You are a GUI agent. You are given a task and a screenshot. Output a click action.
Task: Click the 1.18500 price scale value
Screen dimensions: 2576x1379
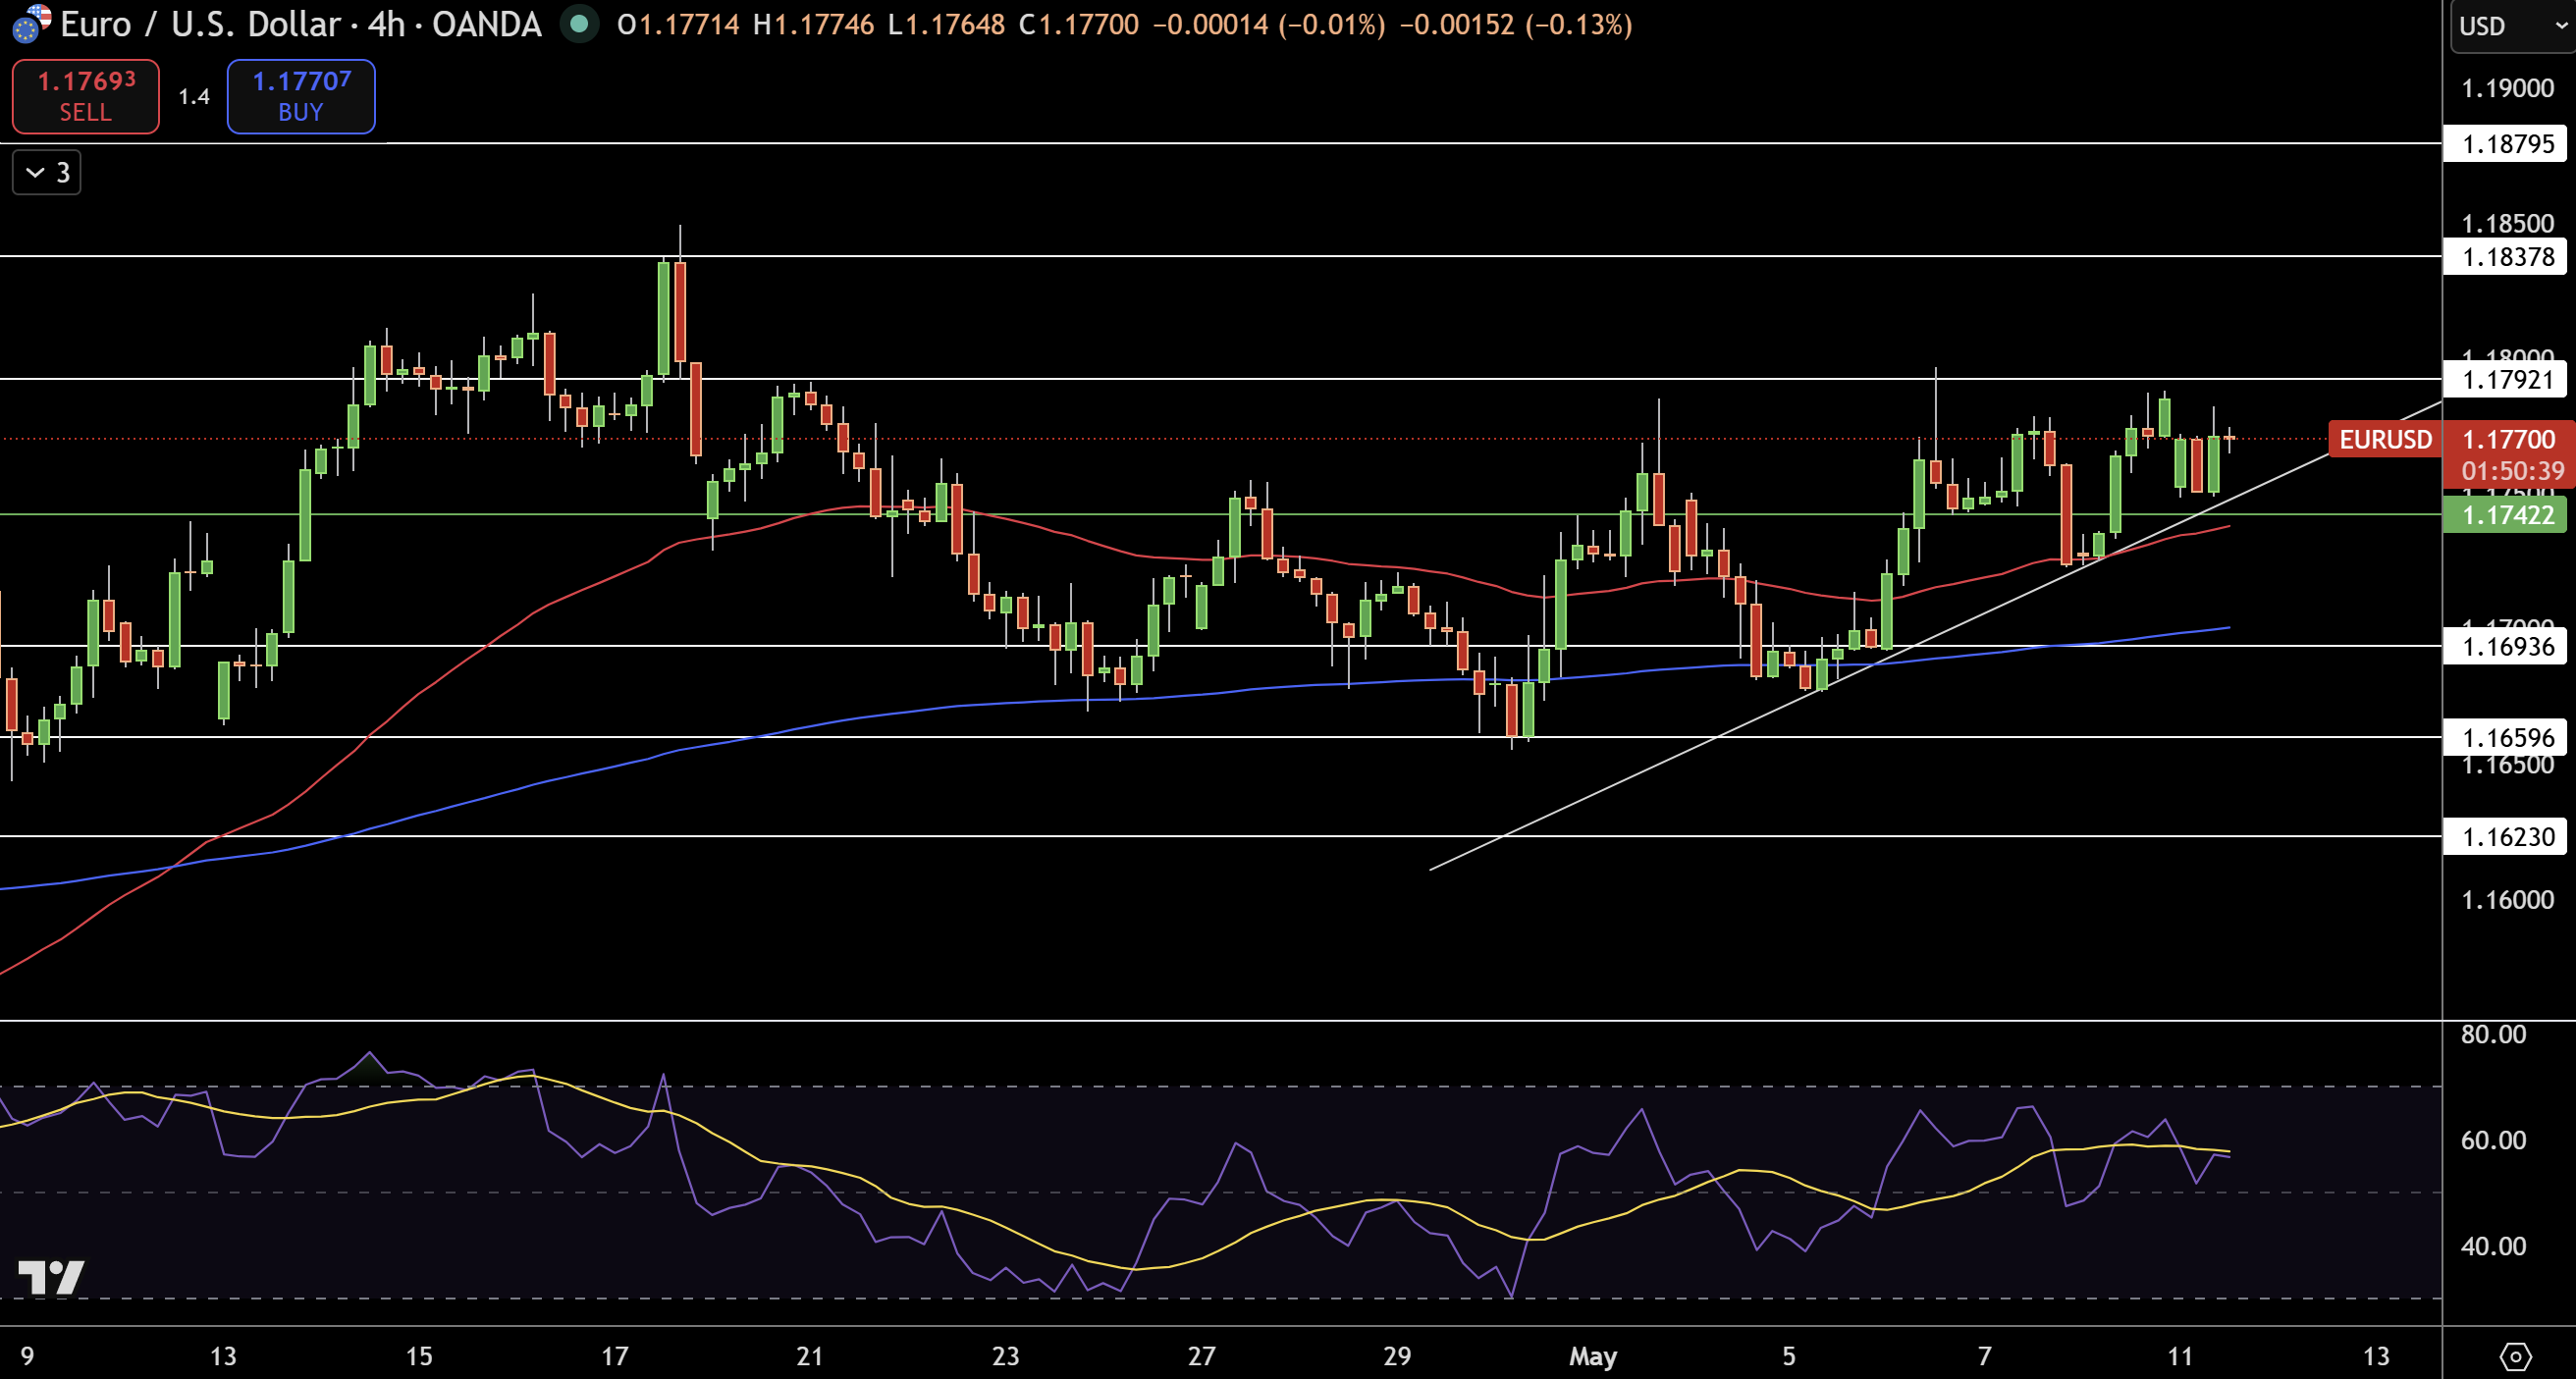coord(2507,223)
